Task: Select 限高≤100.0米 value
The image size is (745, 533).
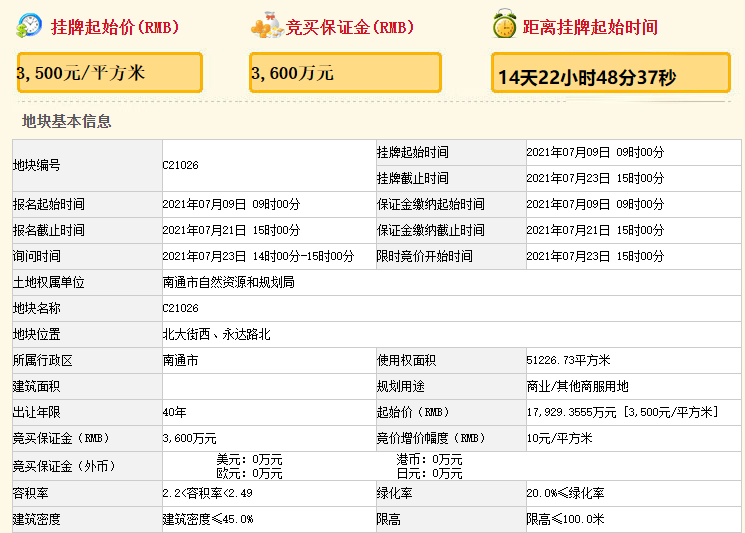Action: click(x=565, y=519)
